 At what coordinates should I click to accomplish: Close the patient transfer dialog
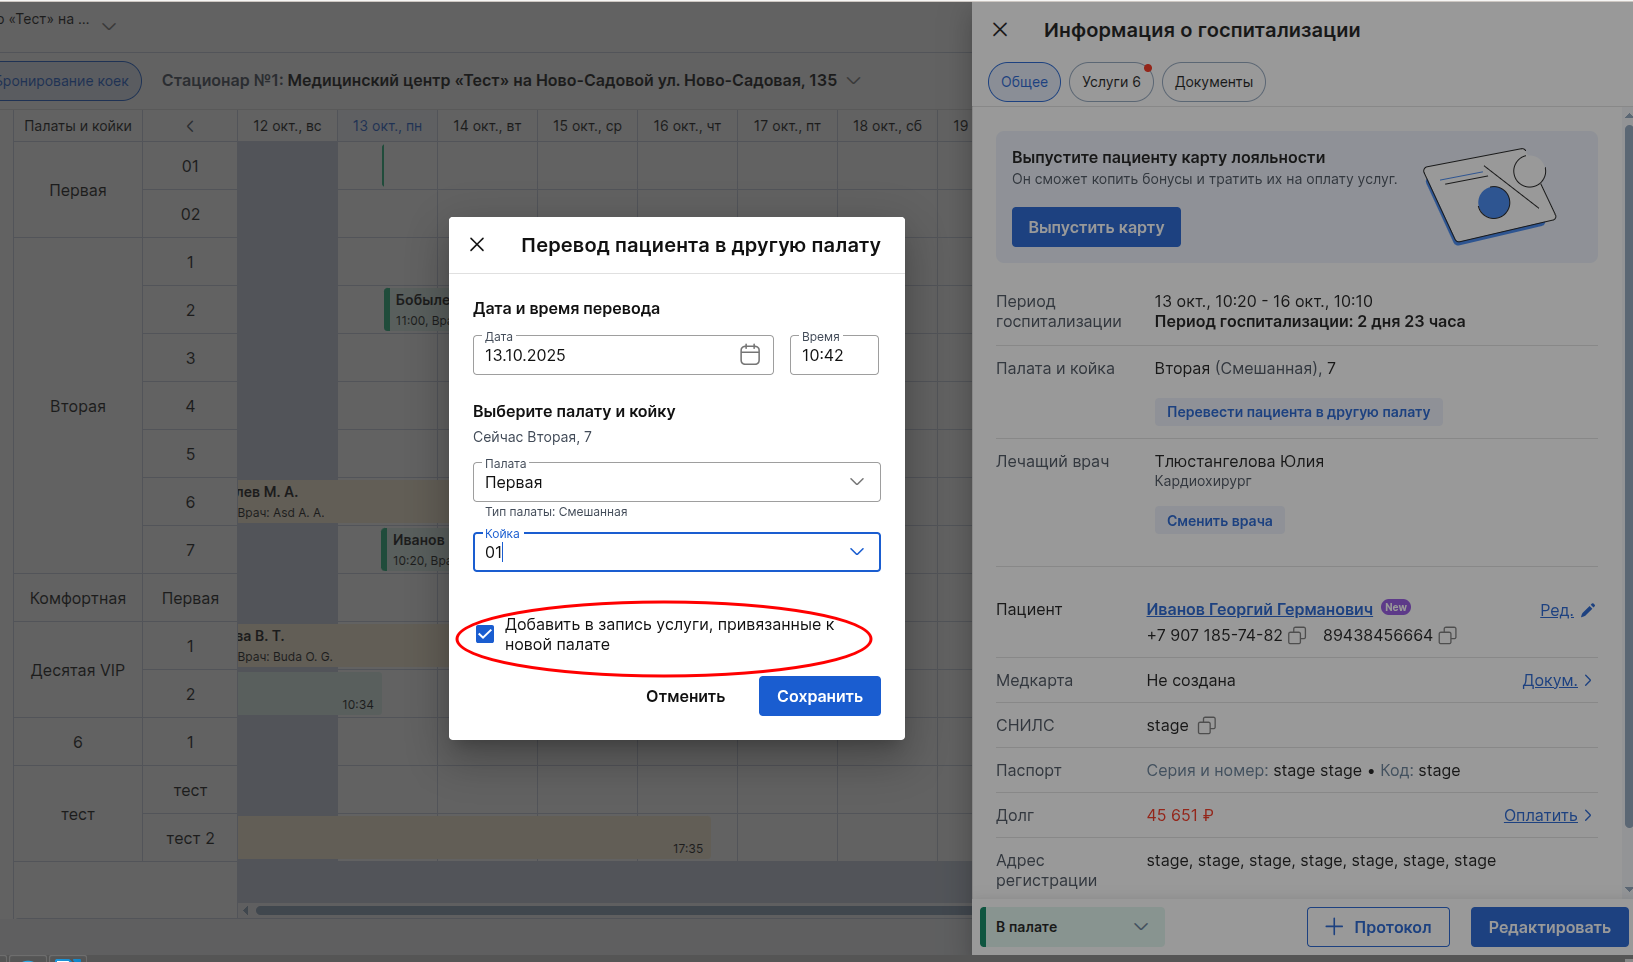pyautogui.click(x=477, y=245)
